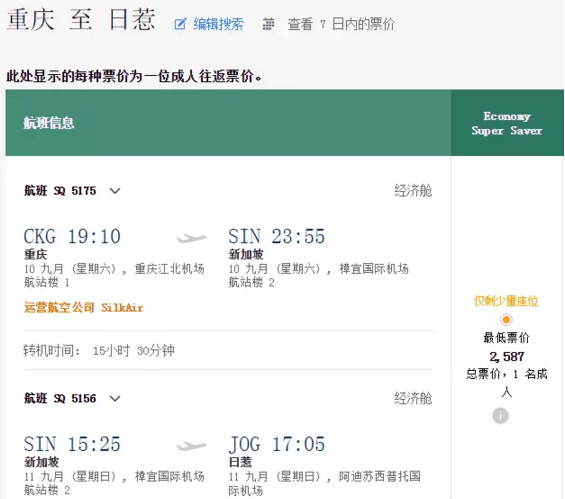The width and height of the screenshot is (565, 499).
Task: Expand flight SQ 5156 details chevron
Action: (x=115, y=398)
